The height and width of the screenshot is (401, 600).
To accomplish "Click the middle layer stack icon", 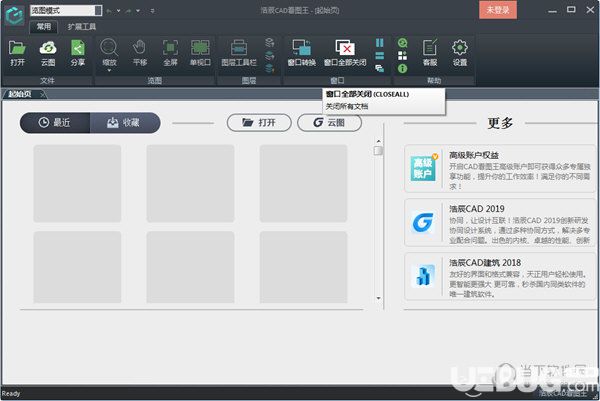I will pos(270,55).
